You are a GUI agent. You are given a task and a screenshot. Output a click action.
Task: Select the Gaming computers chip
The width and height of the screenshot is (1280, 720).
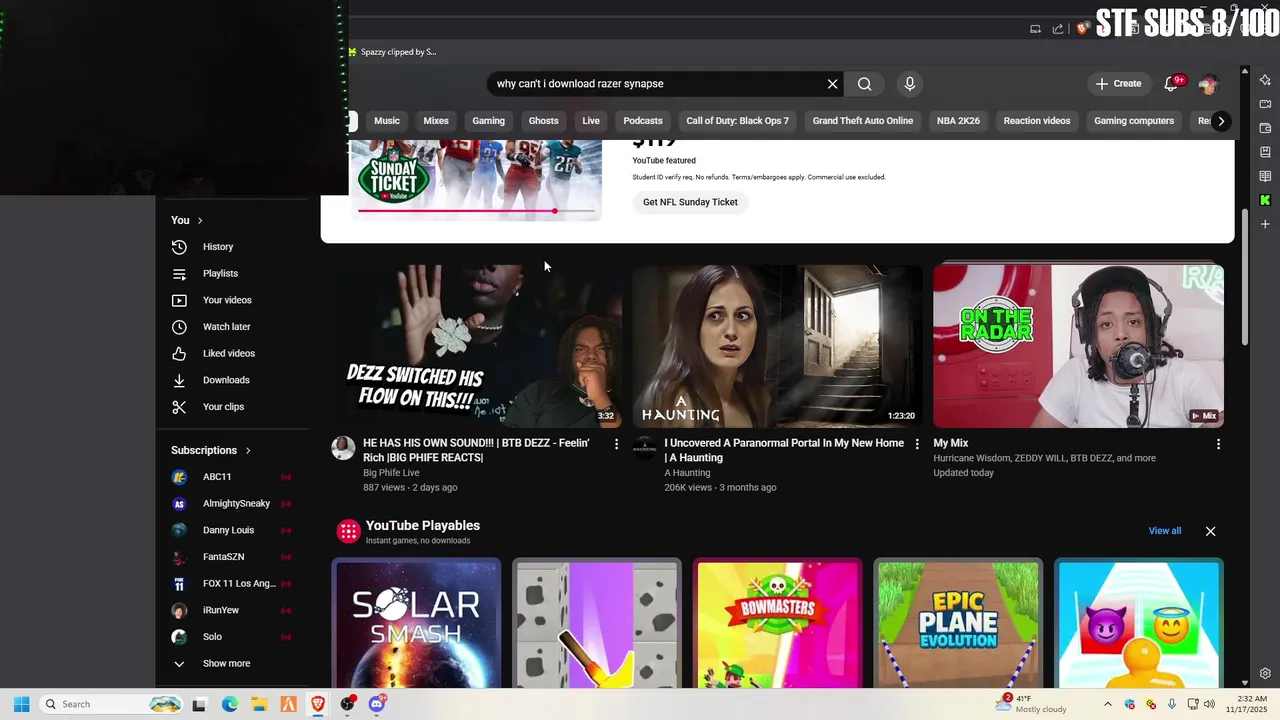[x=1134, y=121]
